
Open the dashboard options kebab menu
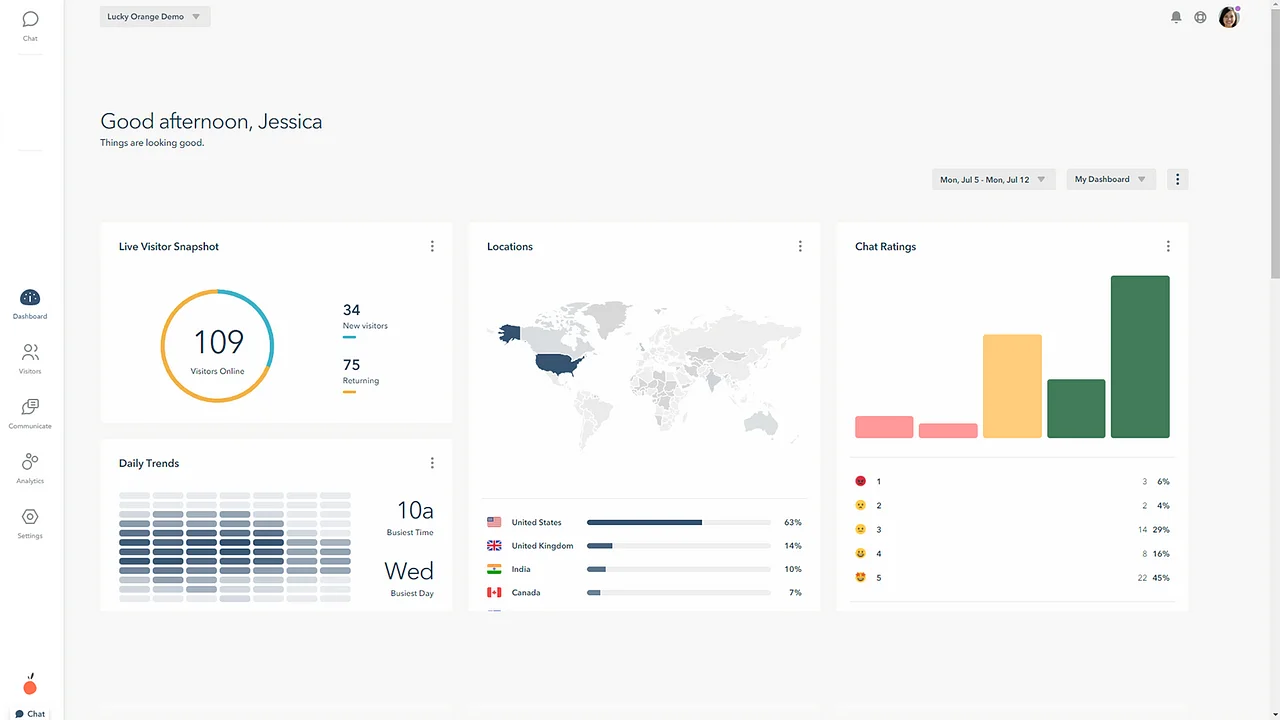pos(1177,180)
